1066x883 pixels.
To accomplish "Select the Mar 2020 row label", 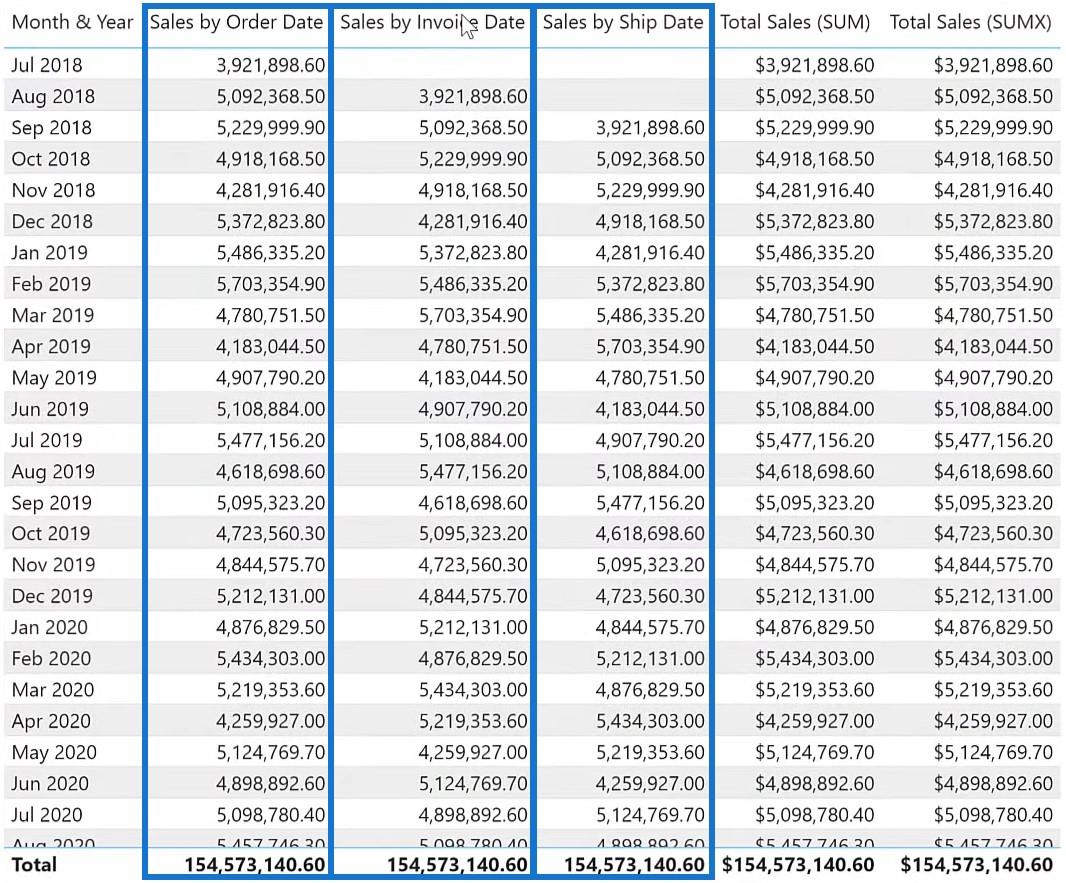I will 52,690.
